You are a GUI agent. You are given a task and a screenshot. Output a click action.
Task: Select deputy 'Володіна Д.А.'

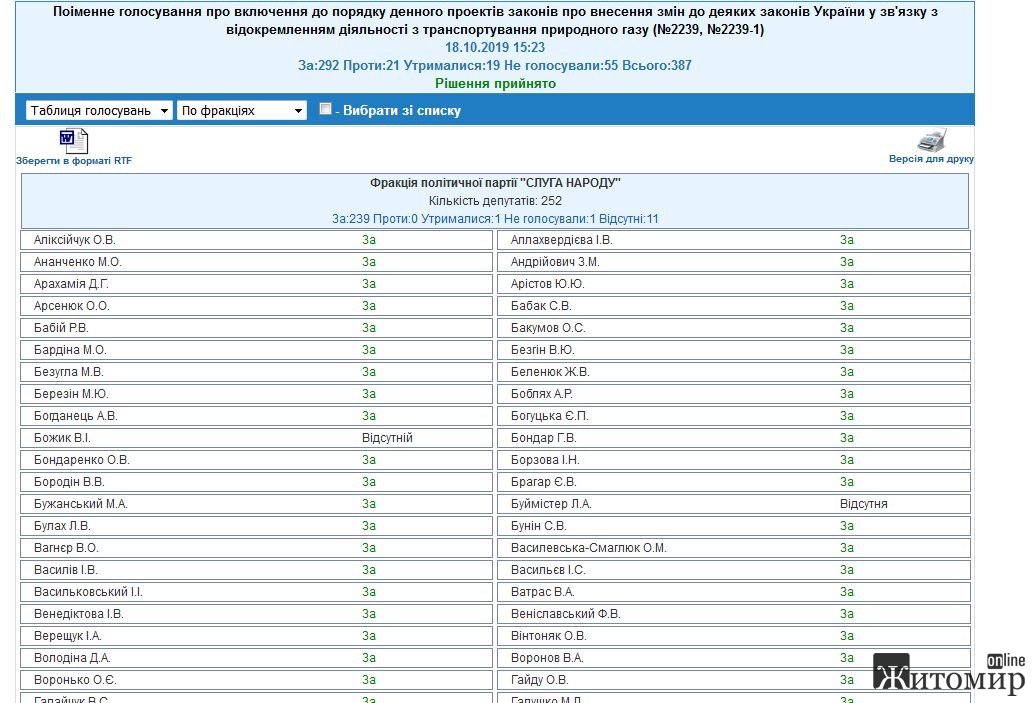tap(72, 657)
